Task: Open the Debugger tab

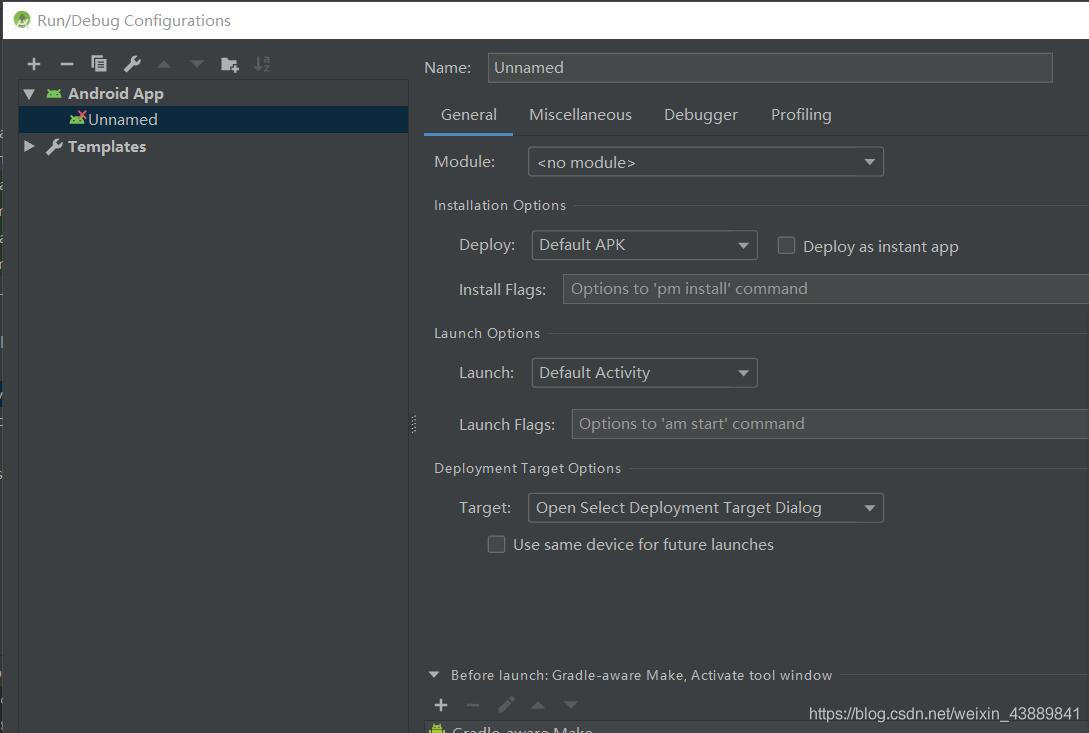Action: 700,114
